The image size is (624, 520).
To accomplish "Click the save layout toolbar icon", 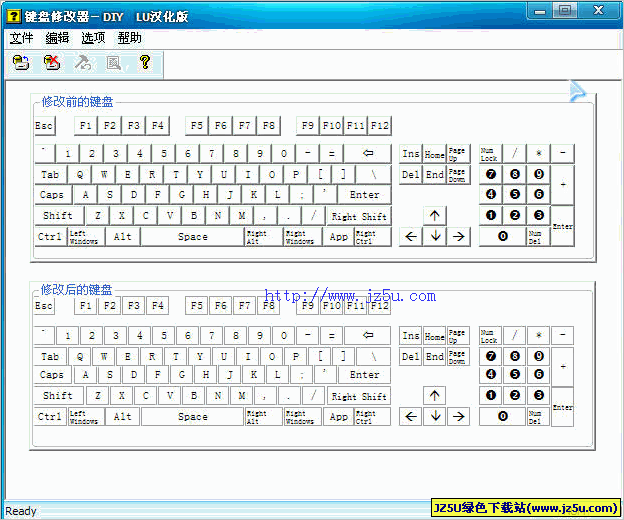I will pyautogui.click(x=21, y=63).
